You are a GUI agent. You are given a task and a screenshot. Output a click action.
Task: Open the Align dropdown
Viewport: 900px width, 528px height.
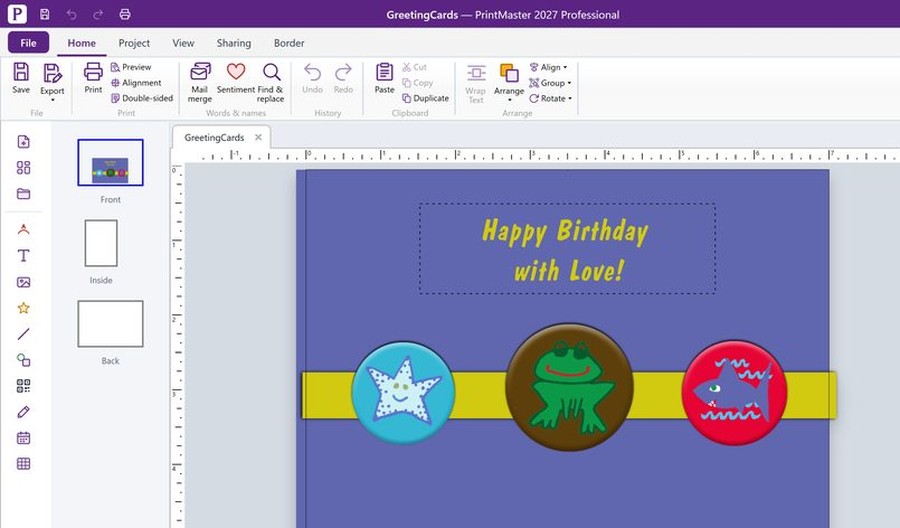(x=548, y=67)
